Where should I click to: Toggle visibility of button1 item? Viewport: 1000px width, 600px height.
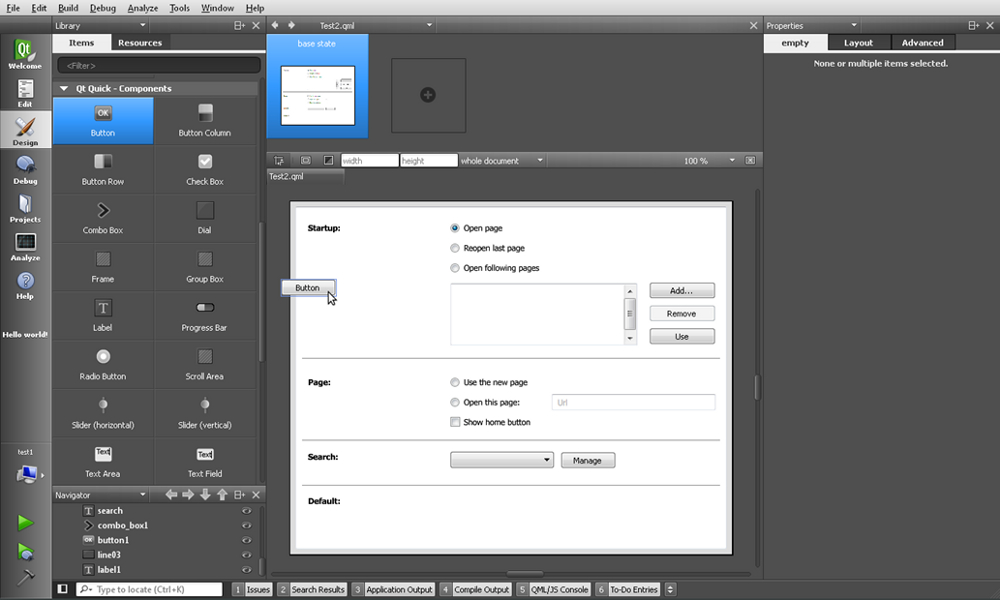point(246,540)
